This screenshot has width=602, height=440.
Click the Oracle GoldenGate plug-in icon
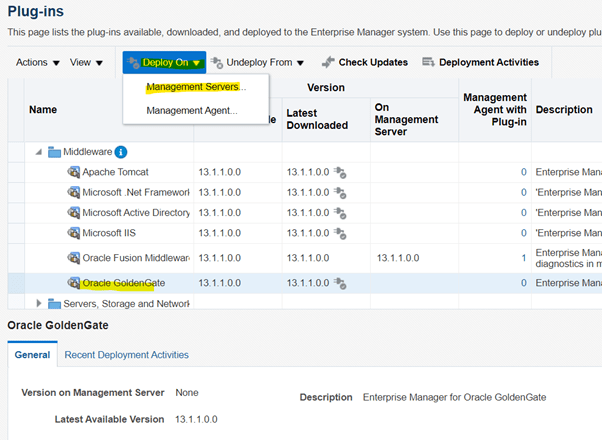pyautogui.click(x=73, y=283)
